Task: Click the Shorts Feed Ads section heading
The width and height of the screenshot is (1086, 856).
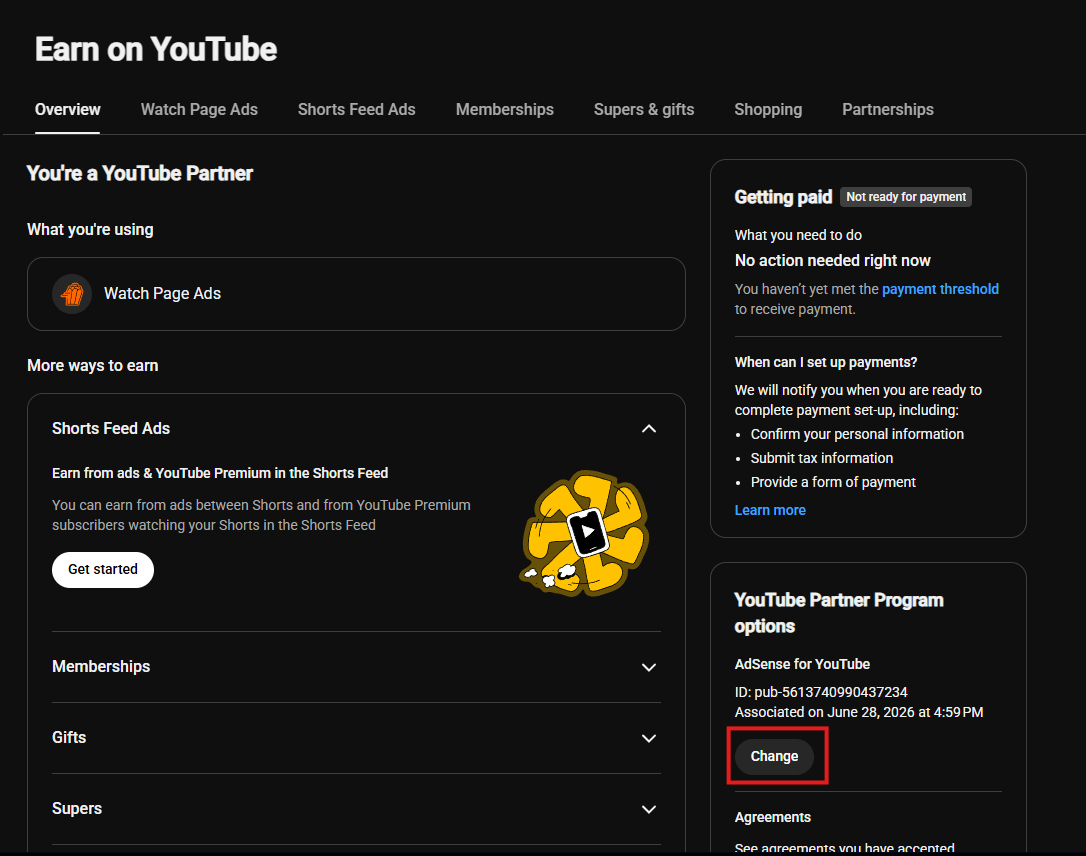Action: tap(111, 429)
